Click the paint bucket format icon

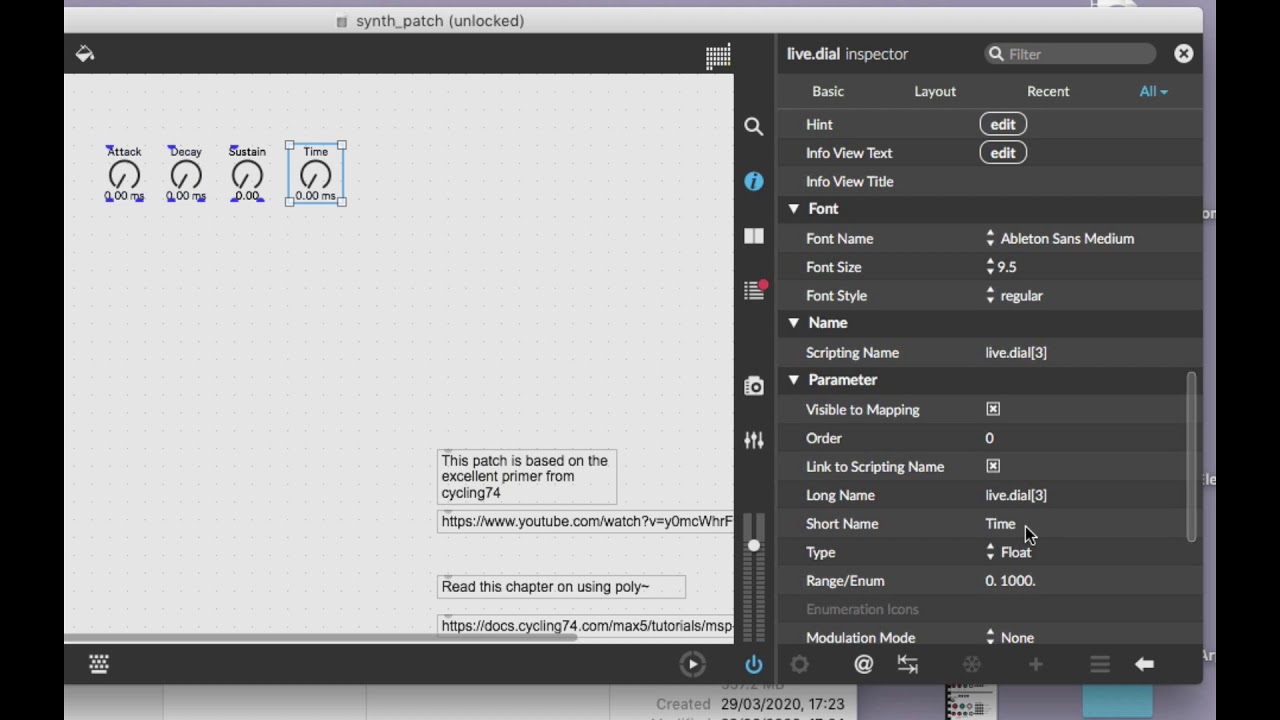pos(85,54)
